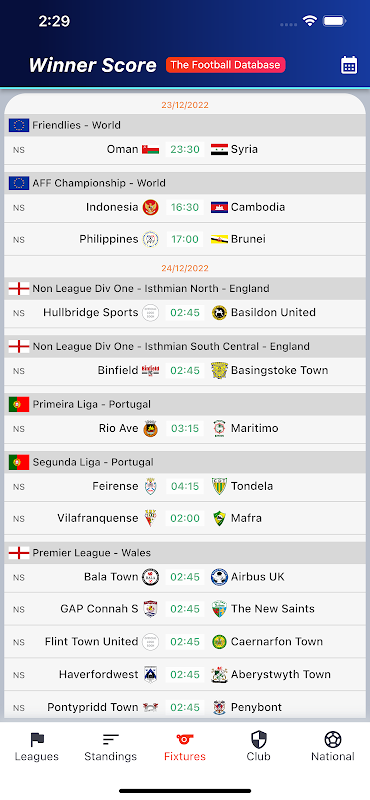Select the Fixtures whistle icon
The height and width of the screenshot is (800, 370).
pyautogui.click(x=185, y=739)
